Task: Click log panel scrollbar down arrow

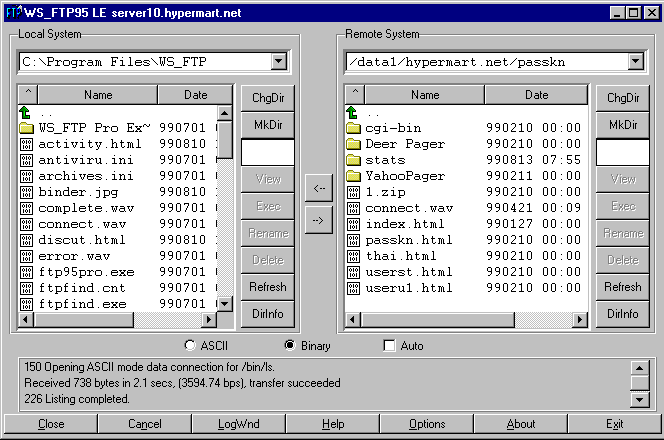Action: pyautogui.click(x=639, y=400)
